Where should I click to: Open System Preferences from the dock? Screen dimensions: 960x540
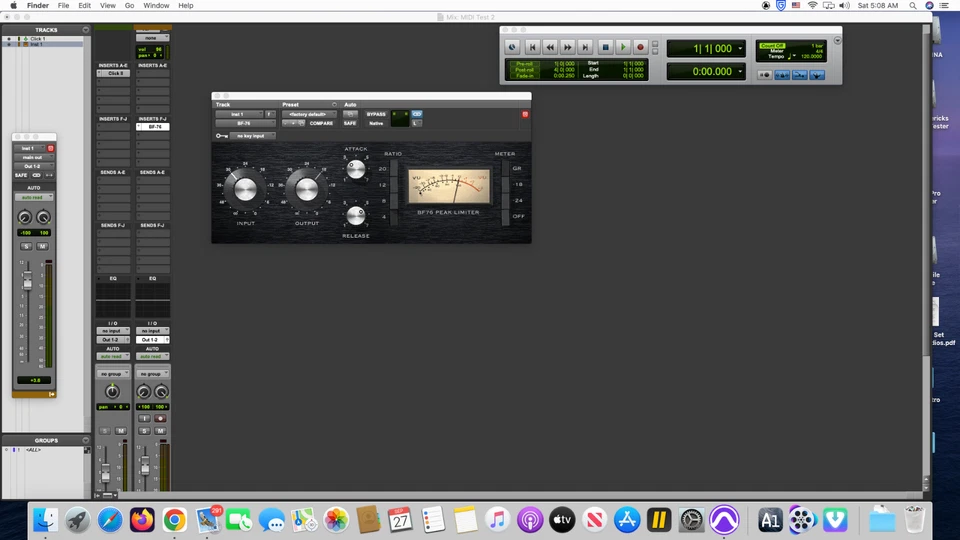pos(691,520)
